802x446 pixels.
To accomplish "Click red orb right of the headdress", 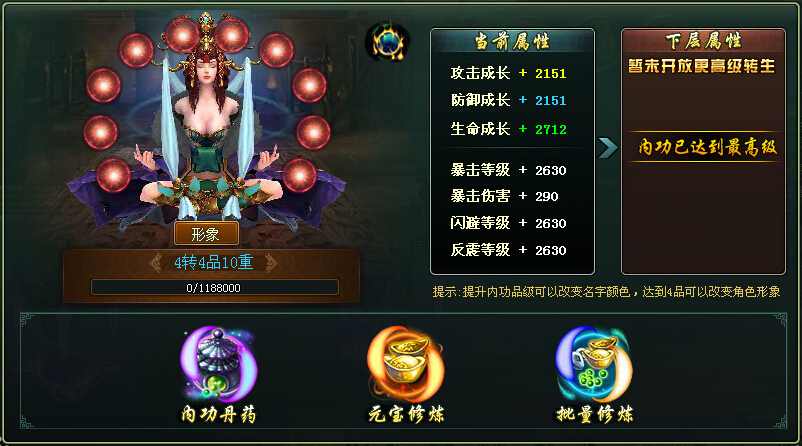I will pyautogui.click(x=231, y=35).
